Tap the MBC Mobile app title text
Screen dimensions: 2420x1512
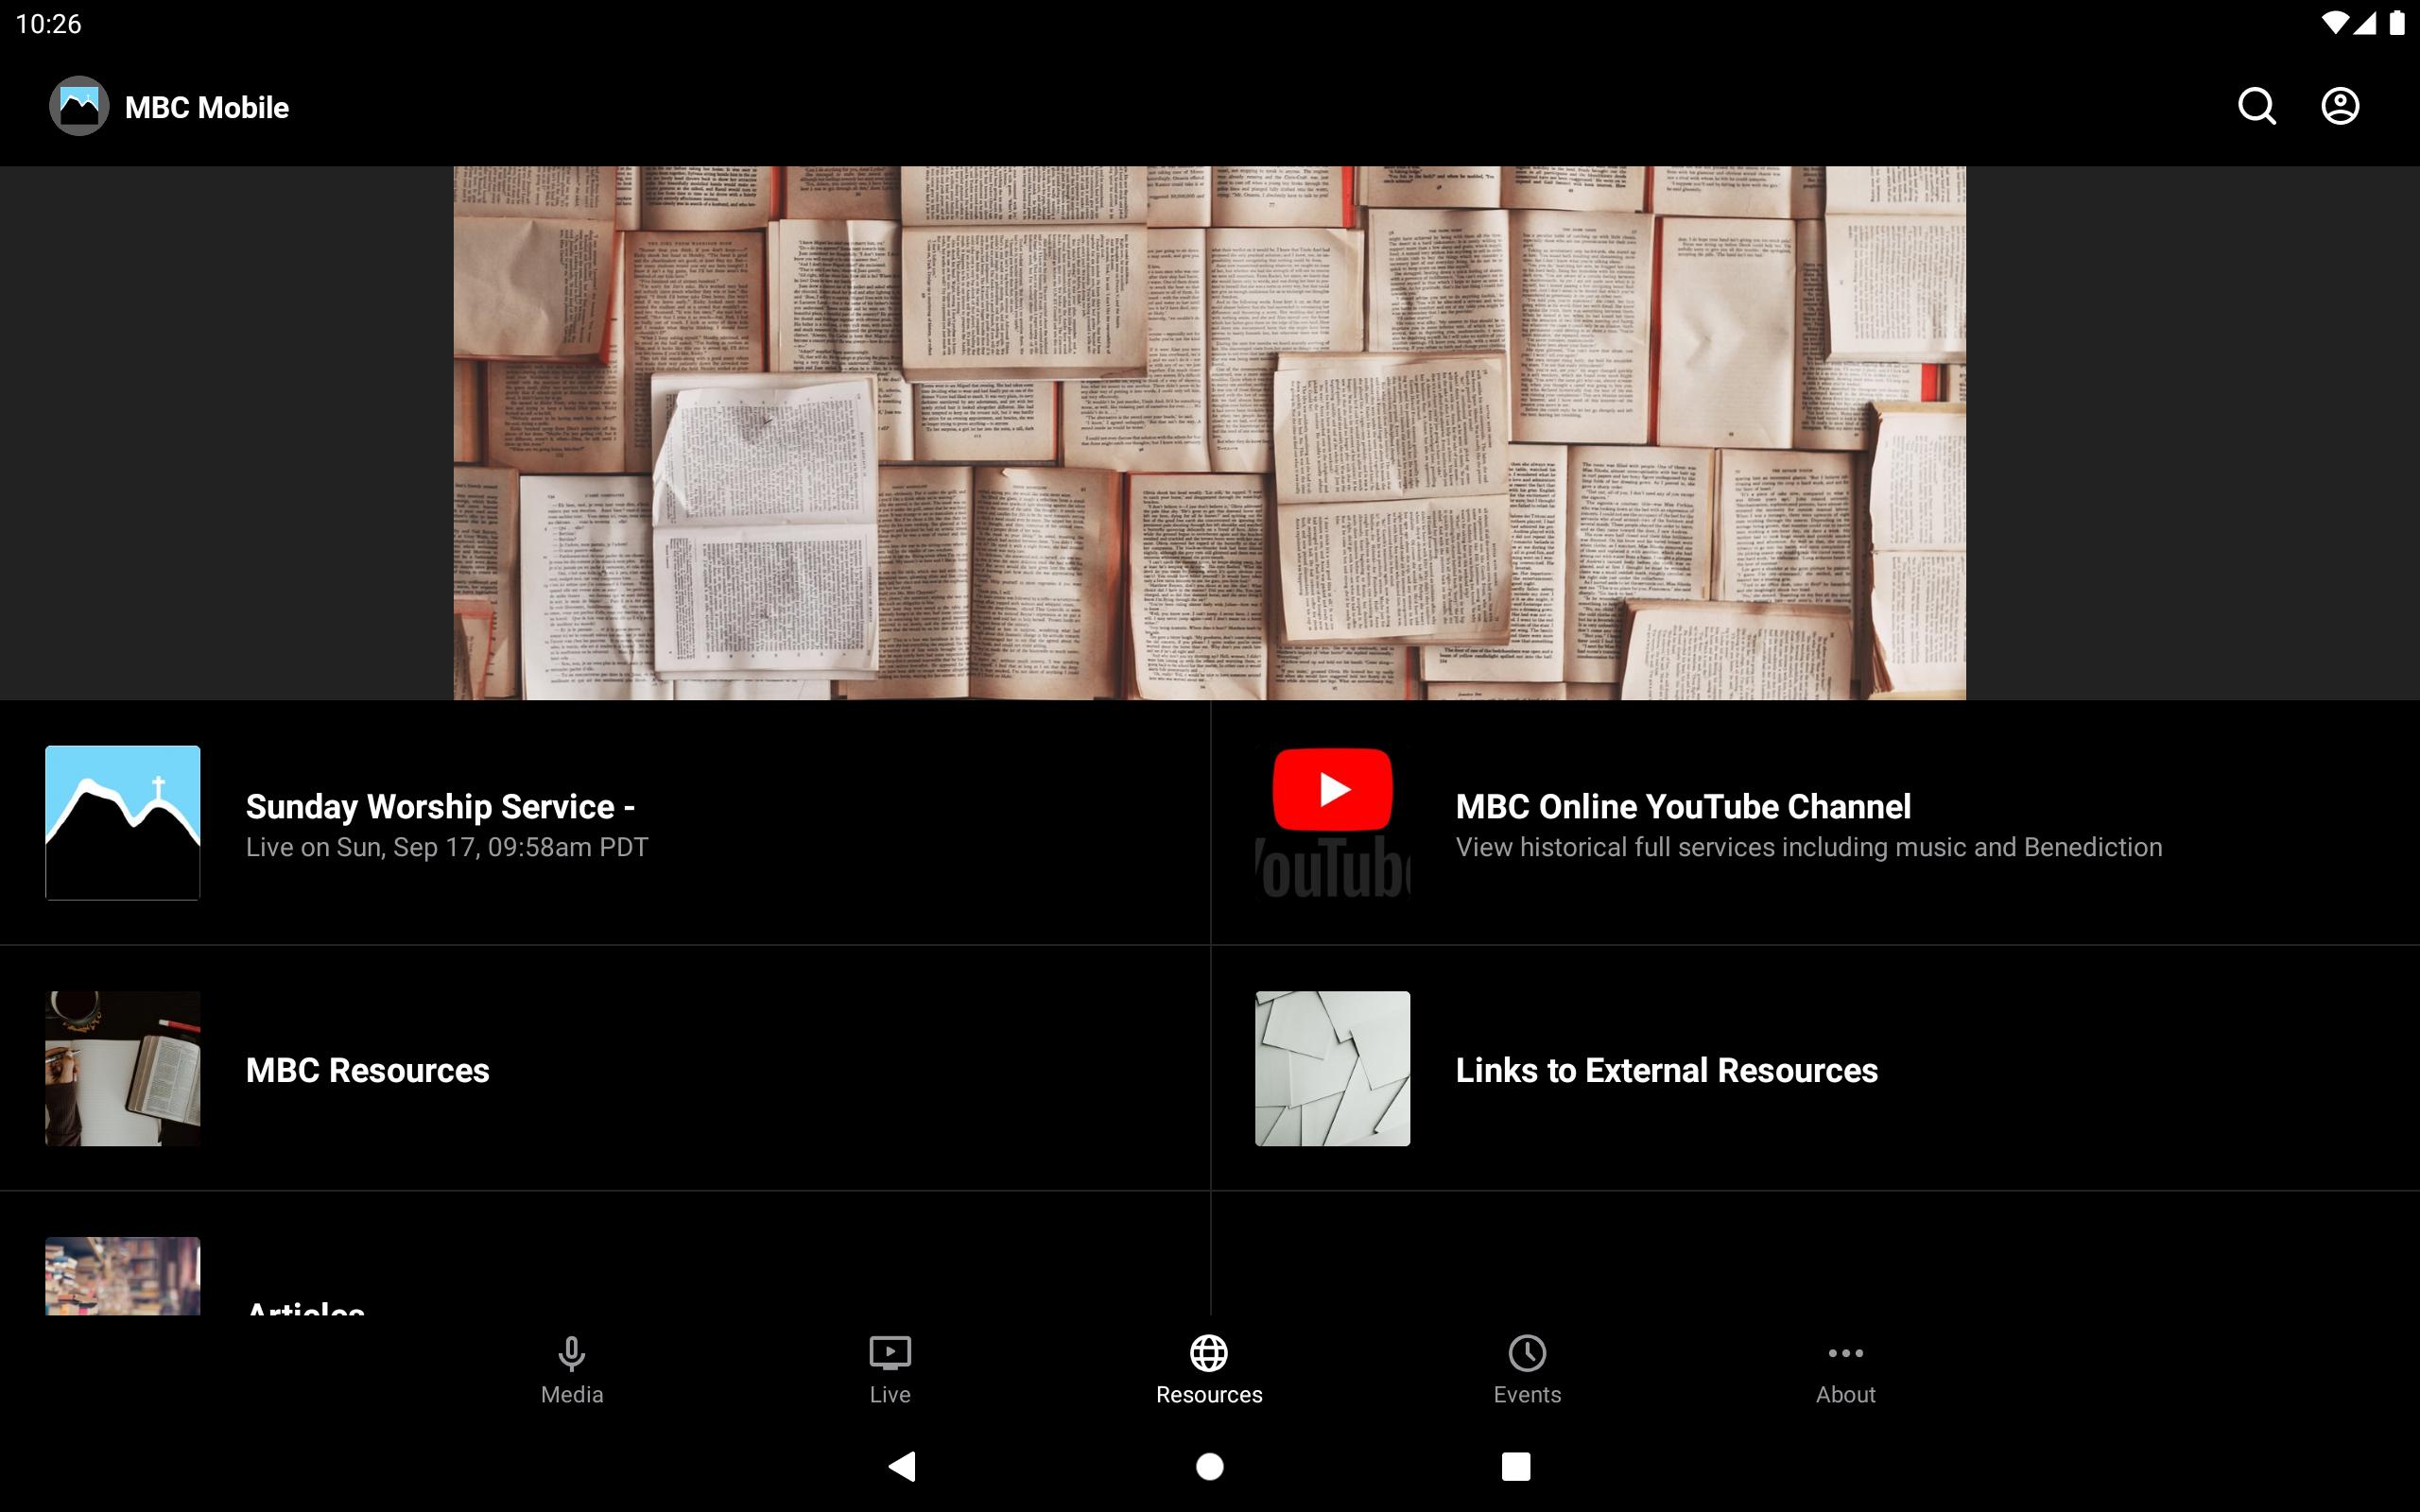click(207, 107)
